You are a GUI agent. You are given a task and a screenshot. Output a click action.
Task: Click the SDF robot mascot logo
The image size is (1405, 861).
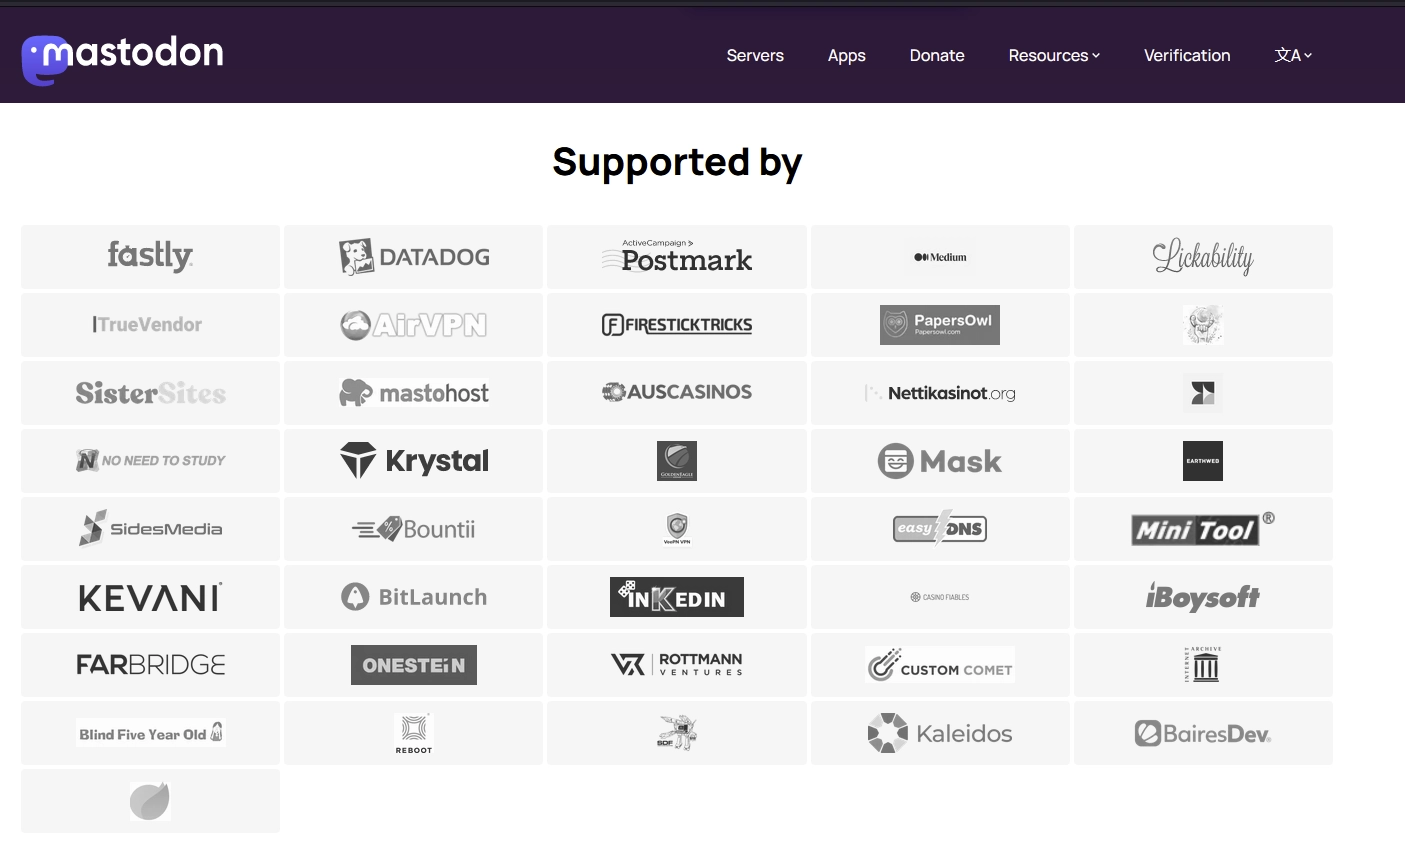(x=677, y=732)
